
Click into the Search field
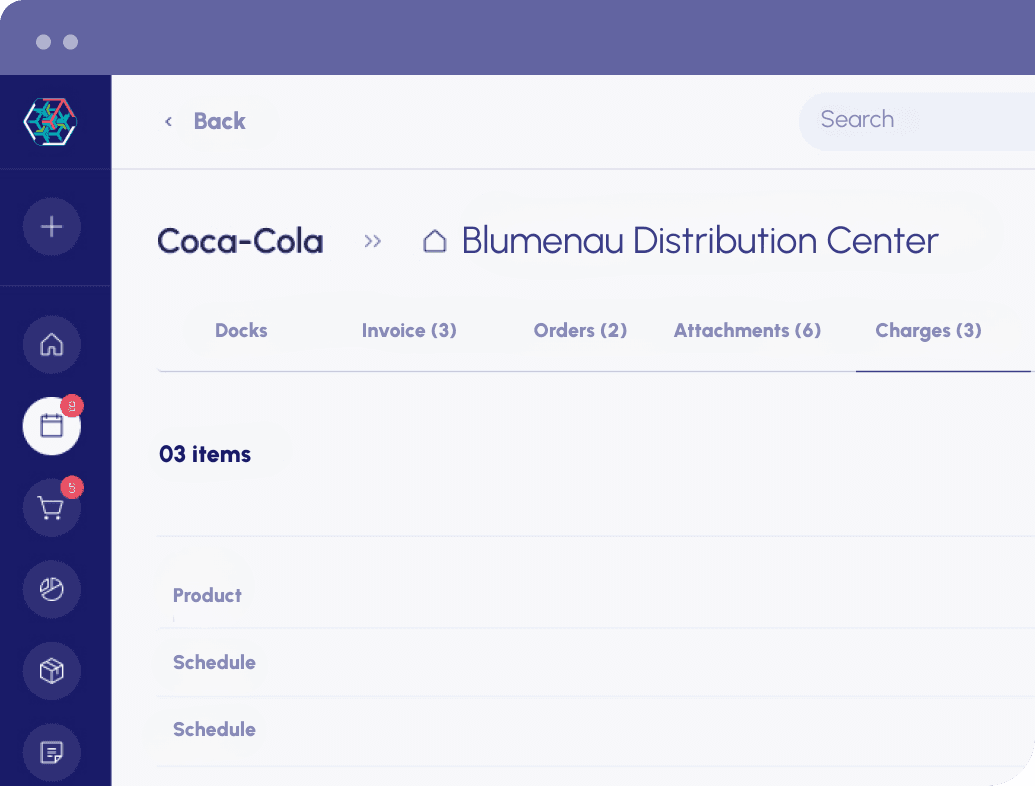point(917,121)
